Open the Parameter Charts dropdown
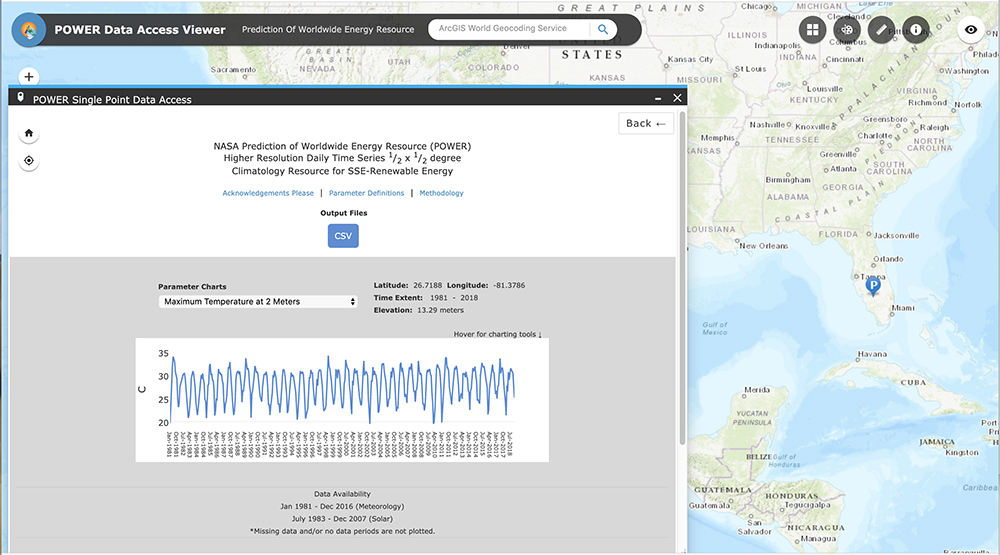 258,302
